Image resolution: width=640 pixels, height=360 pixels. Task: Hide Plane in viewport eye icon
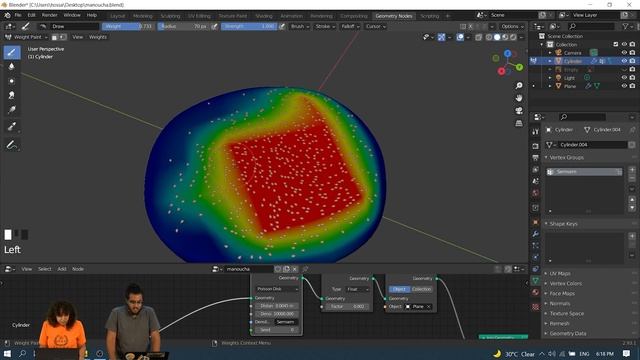(x=624, y=86)
